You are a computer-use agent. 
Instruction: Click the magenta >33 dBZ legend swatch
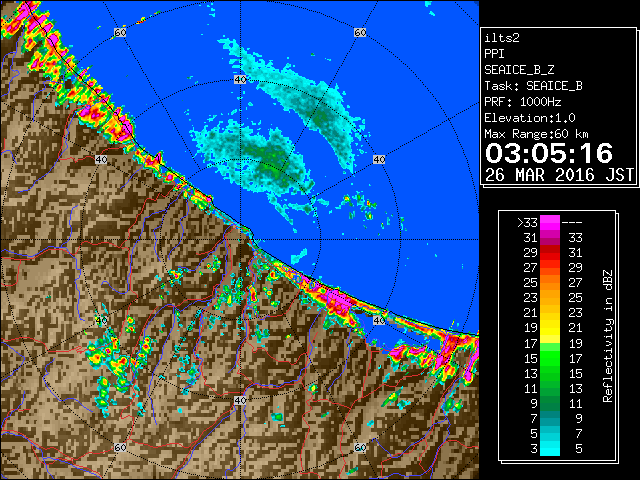550,223
